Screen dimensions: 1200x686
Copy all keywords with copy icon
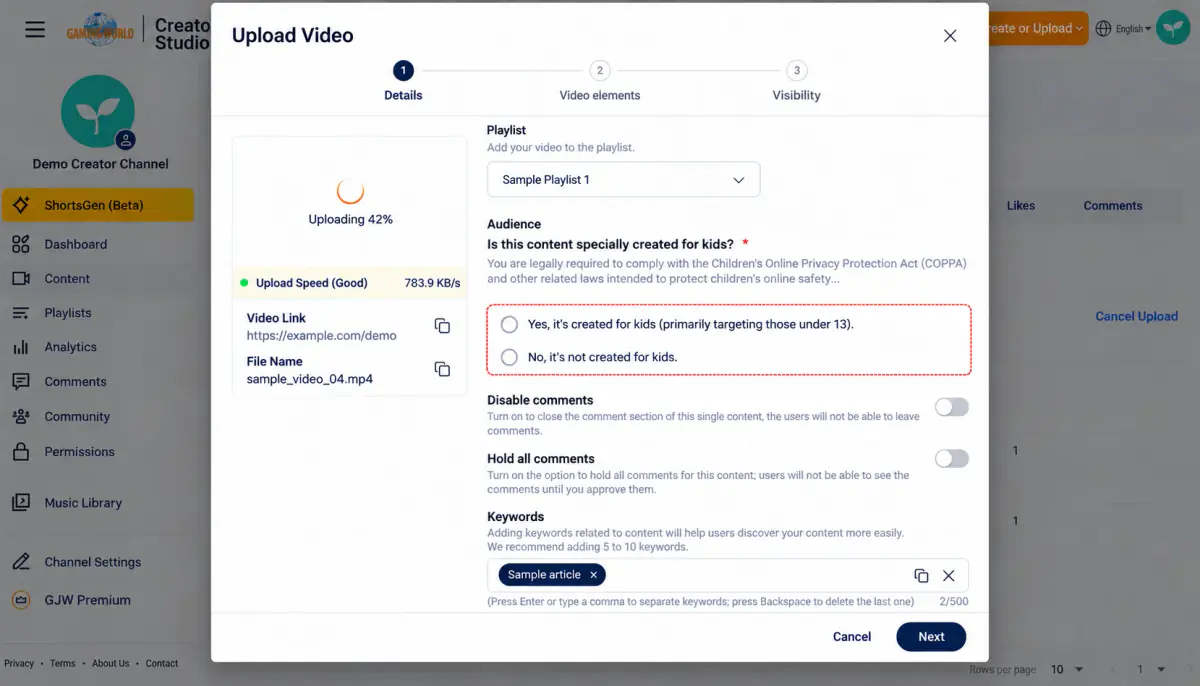coord(921,576)
